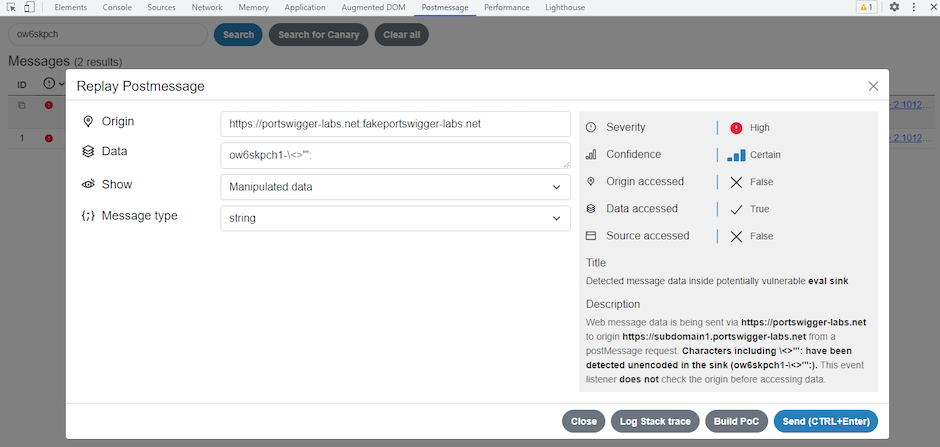The image size is (940, 447).
Task: Switch to the Elements tab
Action: pos(71,8)
